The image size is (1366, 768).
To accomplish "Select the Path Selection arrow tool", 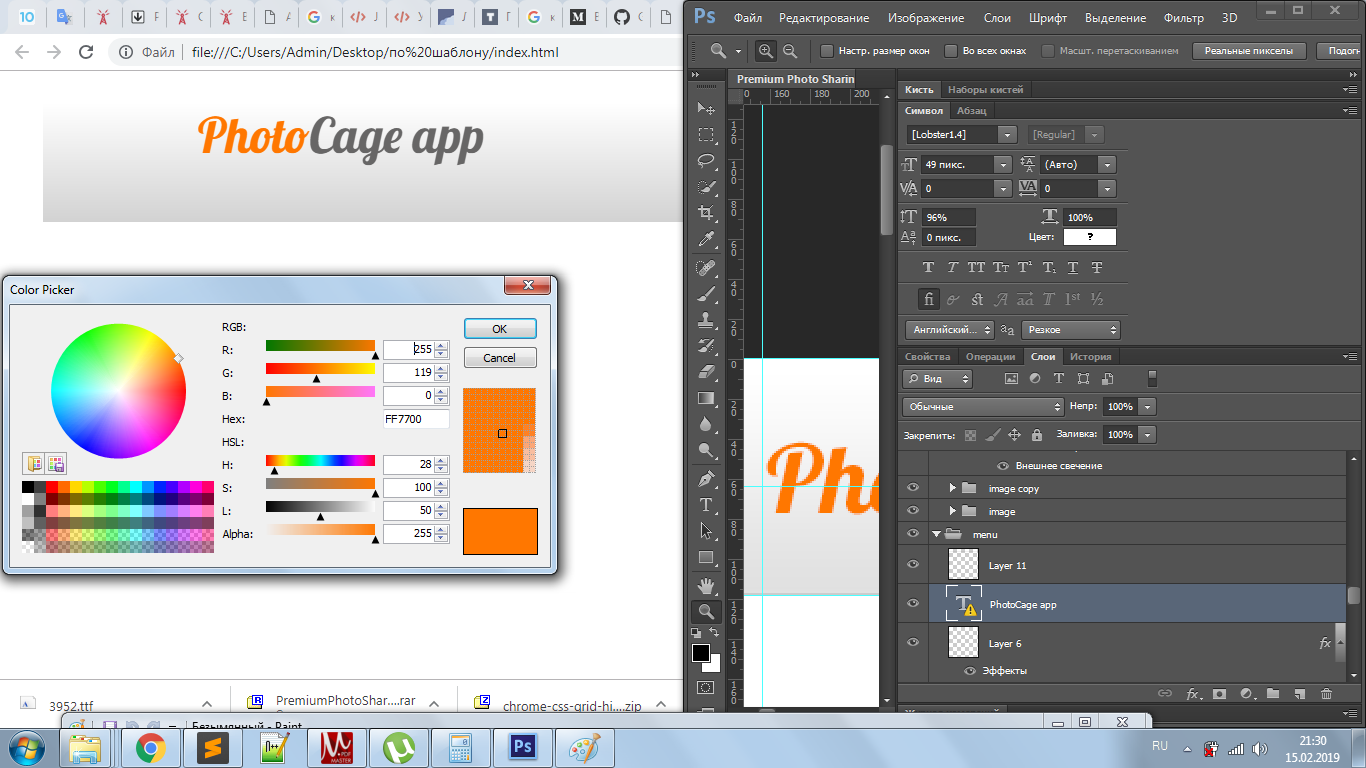I will click(x=706, y=531).
